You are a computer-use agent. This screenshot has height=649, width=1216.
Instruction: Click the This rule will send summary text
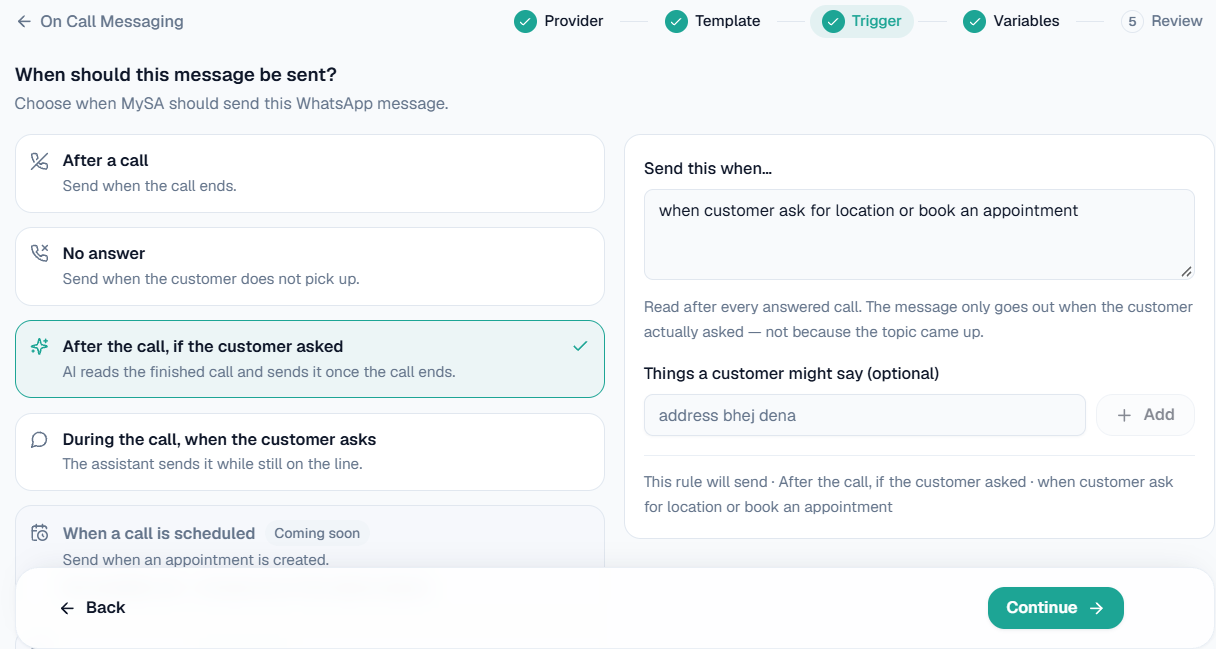tap(909, 494)
